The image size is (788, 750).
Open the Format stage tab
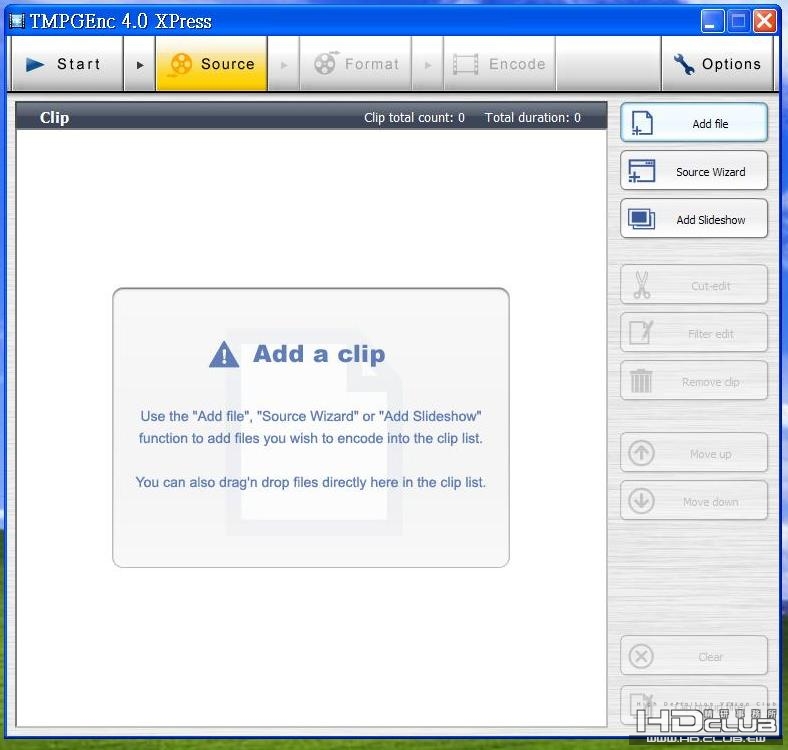pyautogui.click(x=355, y=64)
